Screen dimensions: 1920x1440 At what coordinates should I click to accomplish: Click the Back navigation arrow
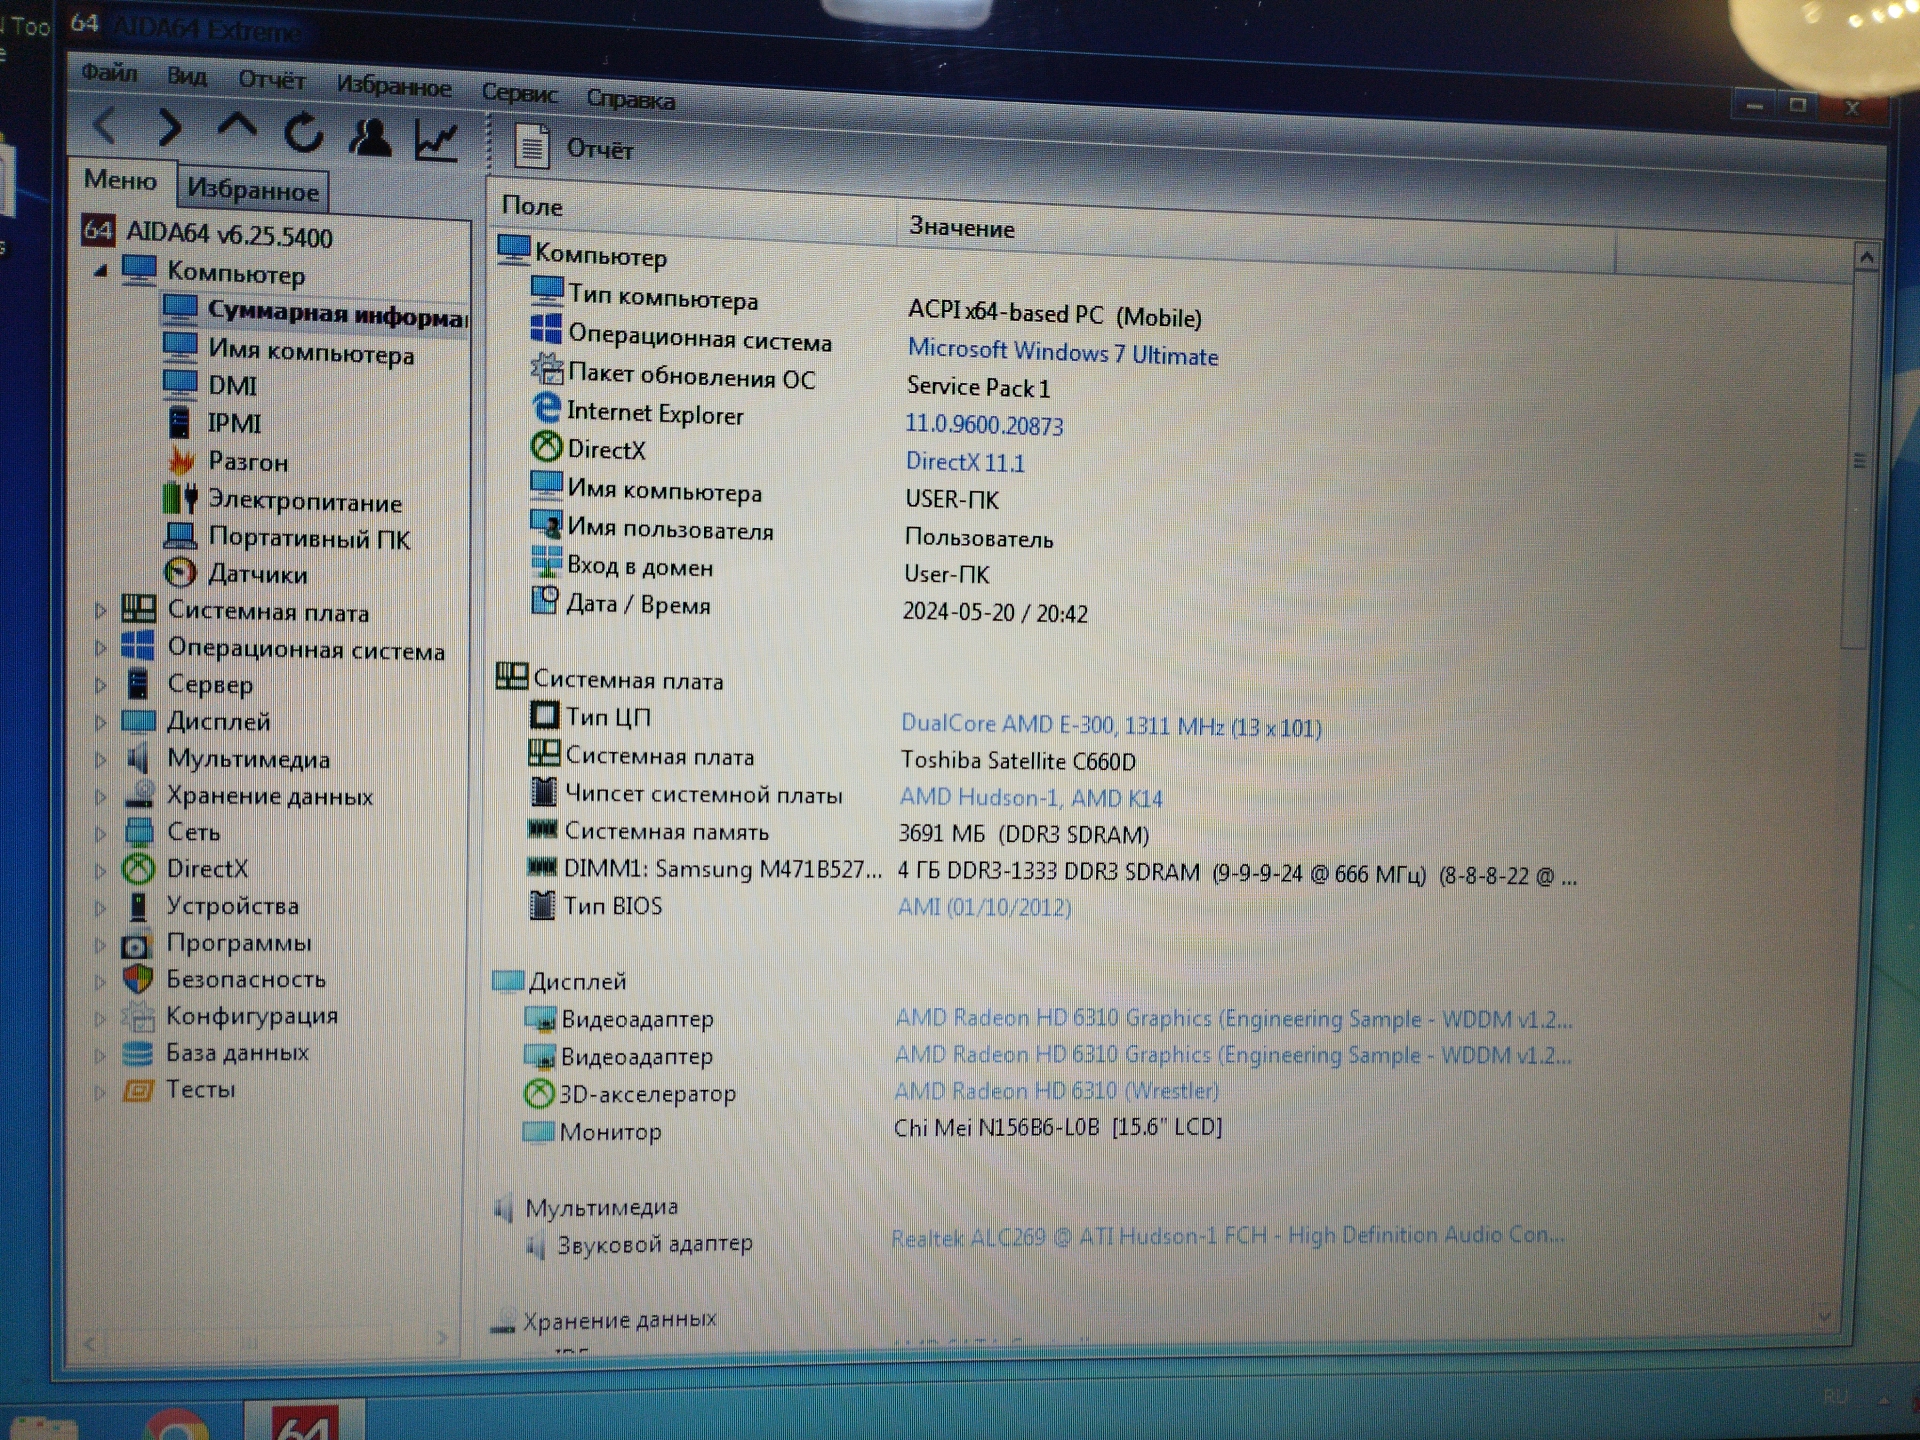(x=106, y=125)
